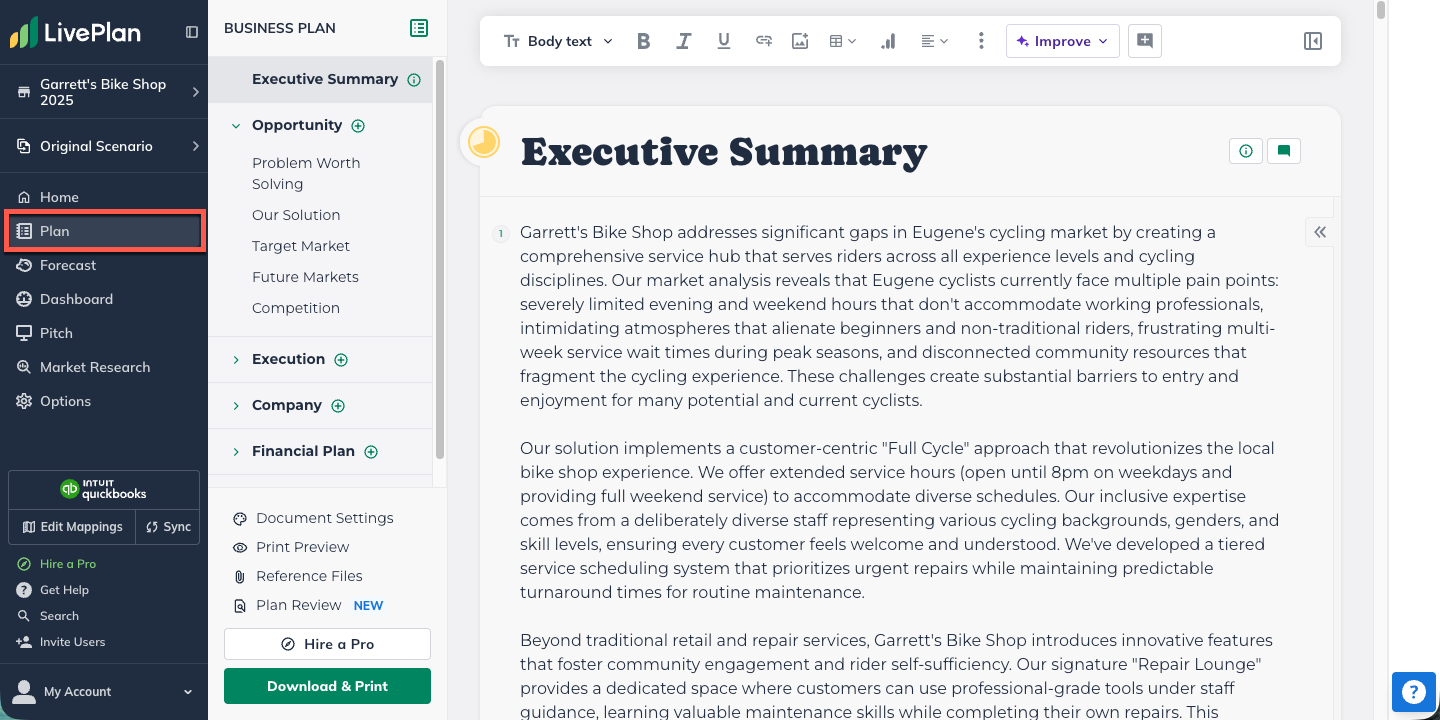Image resolution: width=1440 pixels, height=720 pixels.
Task: Open the blue help question-mark button
Action: pyautogui.click(x=1414, y=692)
